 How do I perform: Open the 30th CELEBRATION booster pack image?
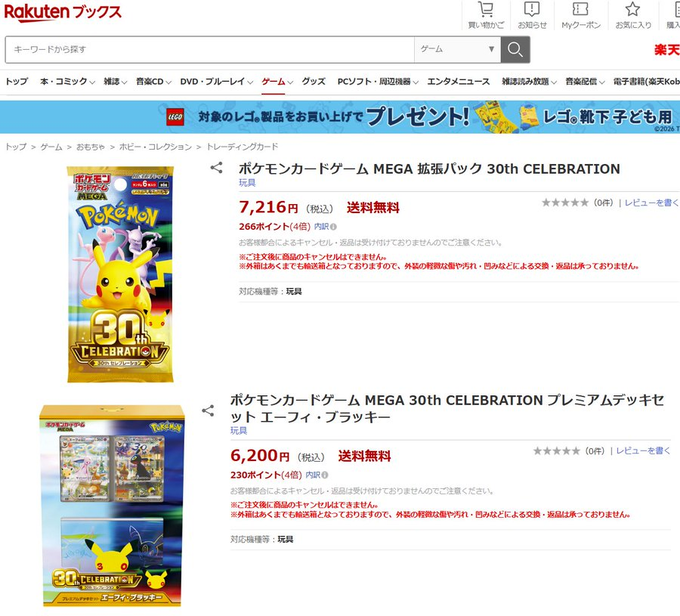(120, 274)
